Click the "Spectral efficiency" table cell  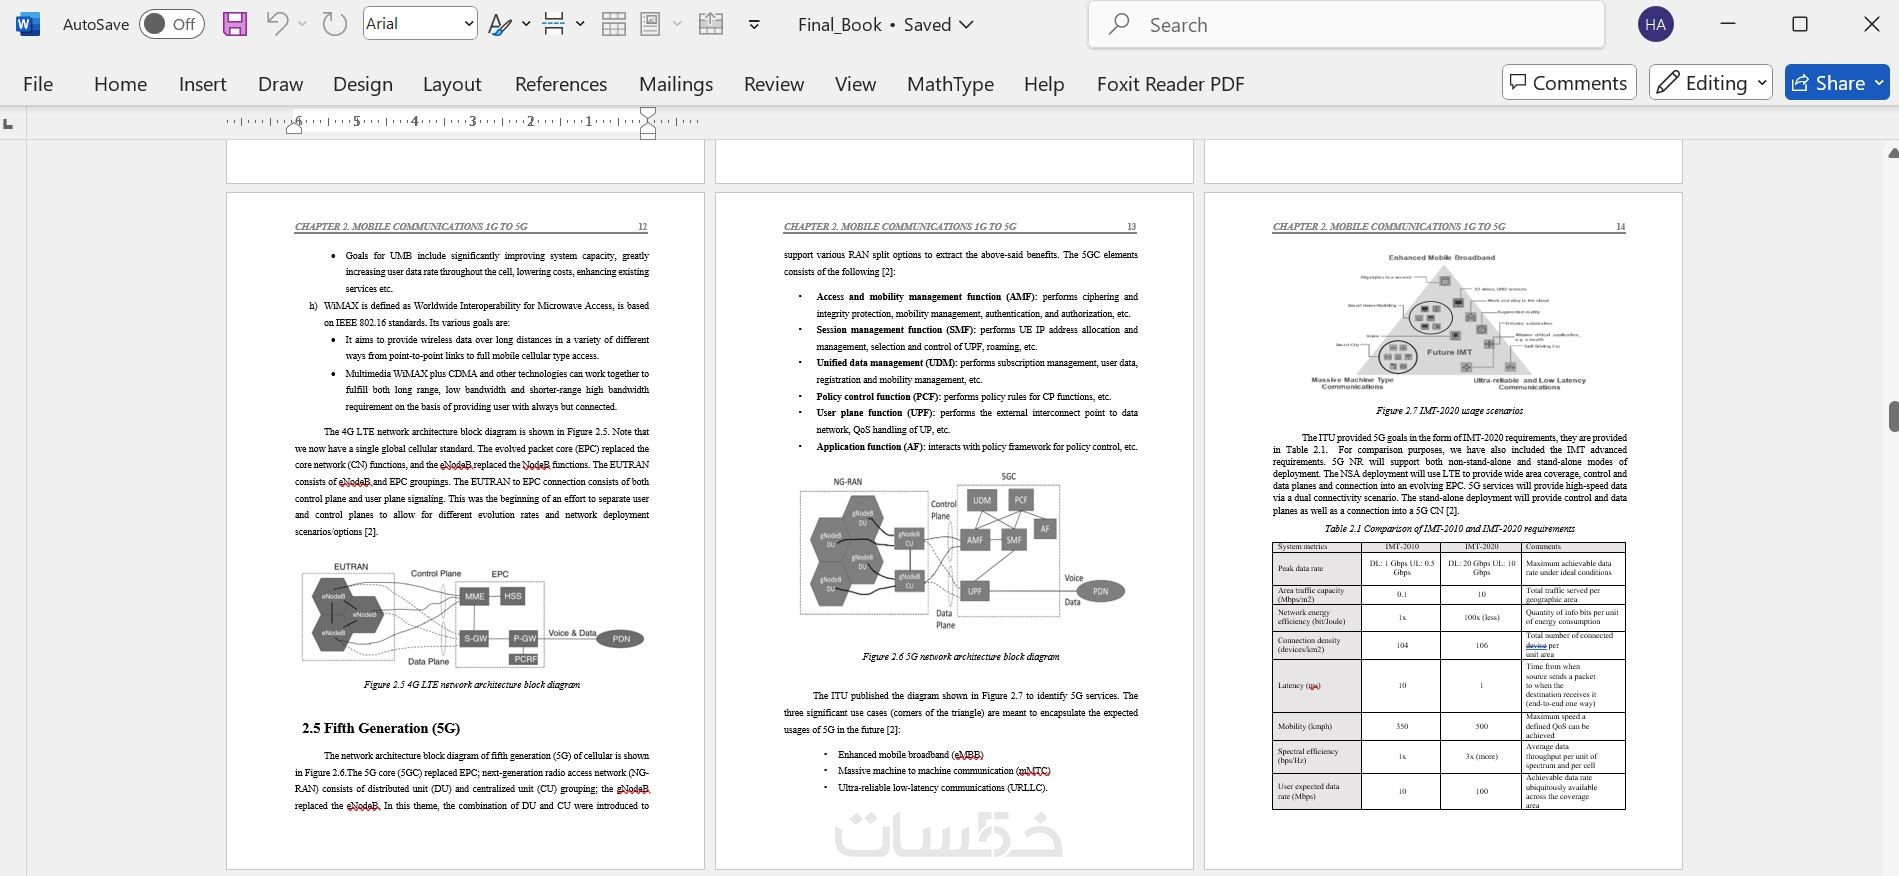1317,756
